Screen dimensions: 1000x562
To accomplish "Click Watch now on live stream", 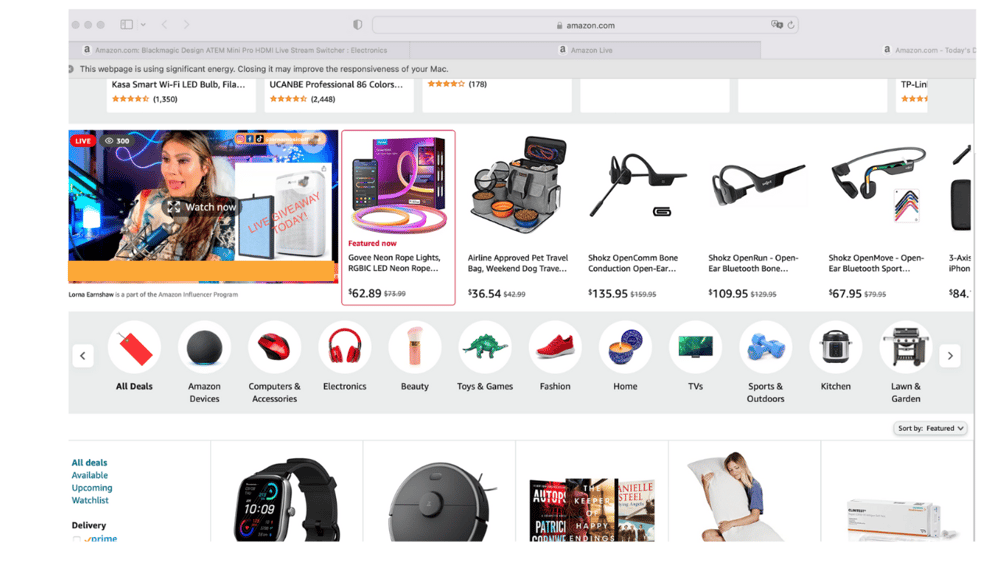I will click(x=202, y=207).
